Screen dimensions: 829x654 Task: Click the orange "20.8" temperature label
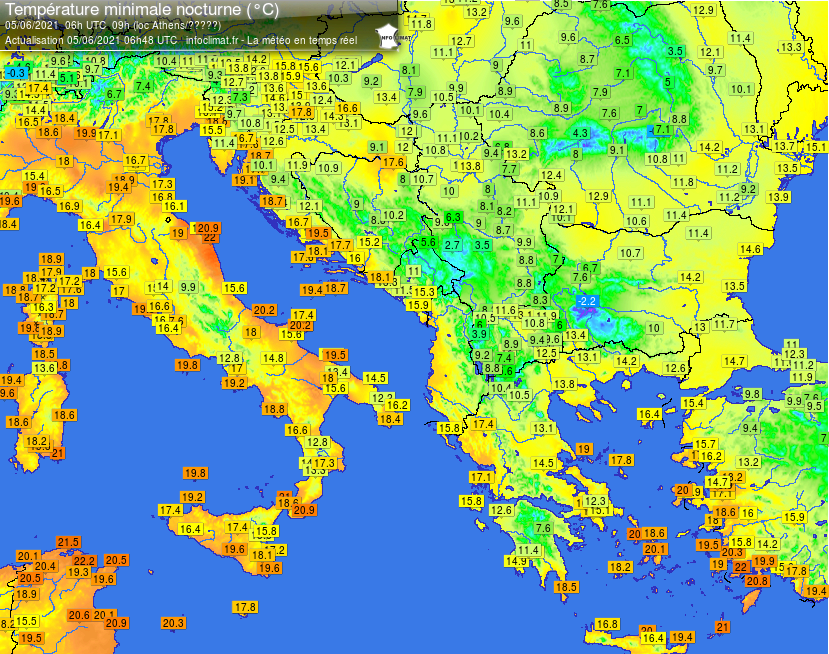click(x=757, y=581)
